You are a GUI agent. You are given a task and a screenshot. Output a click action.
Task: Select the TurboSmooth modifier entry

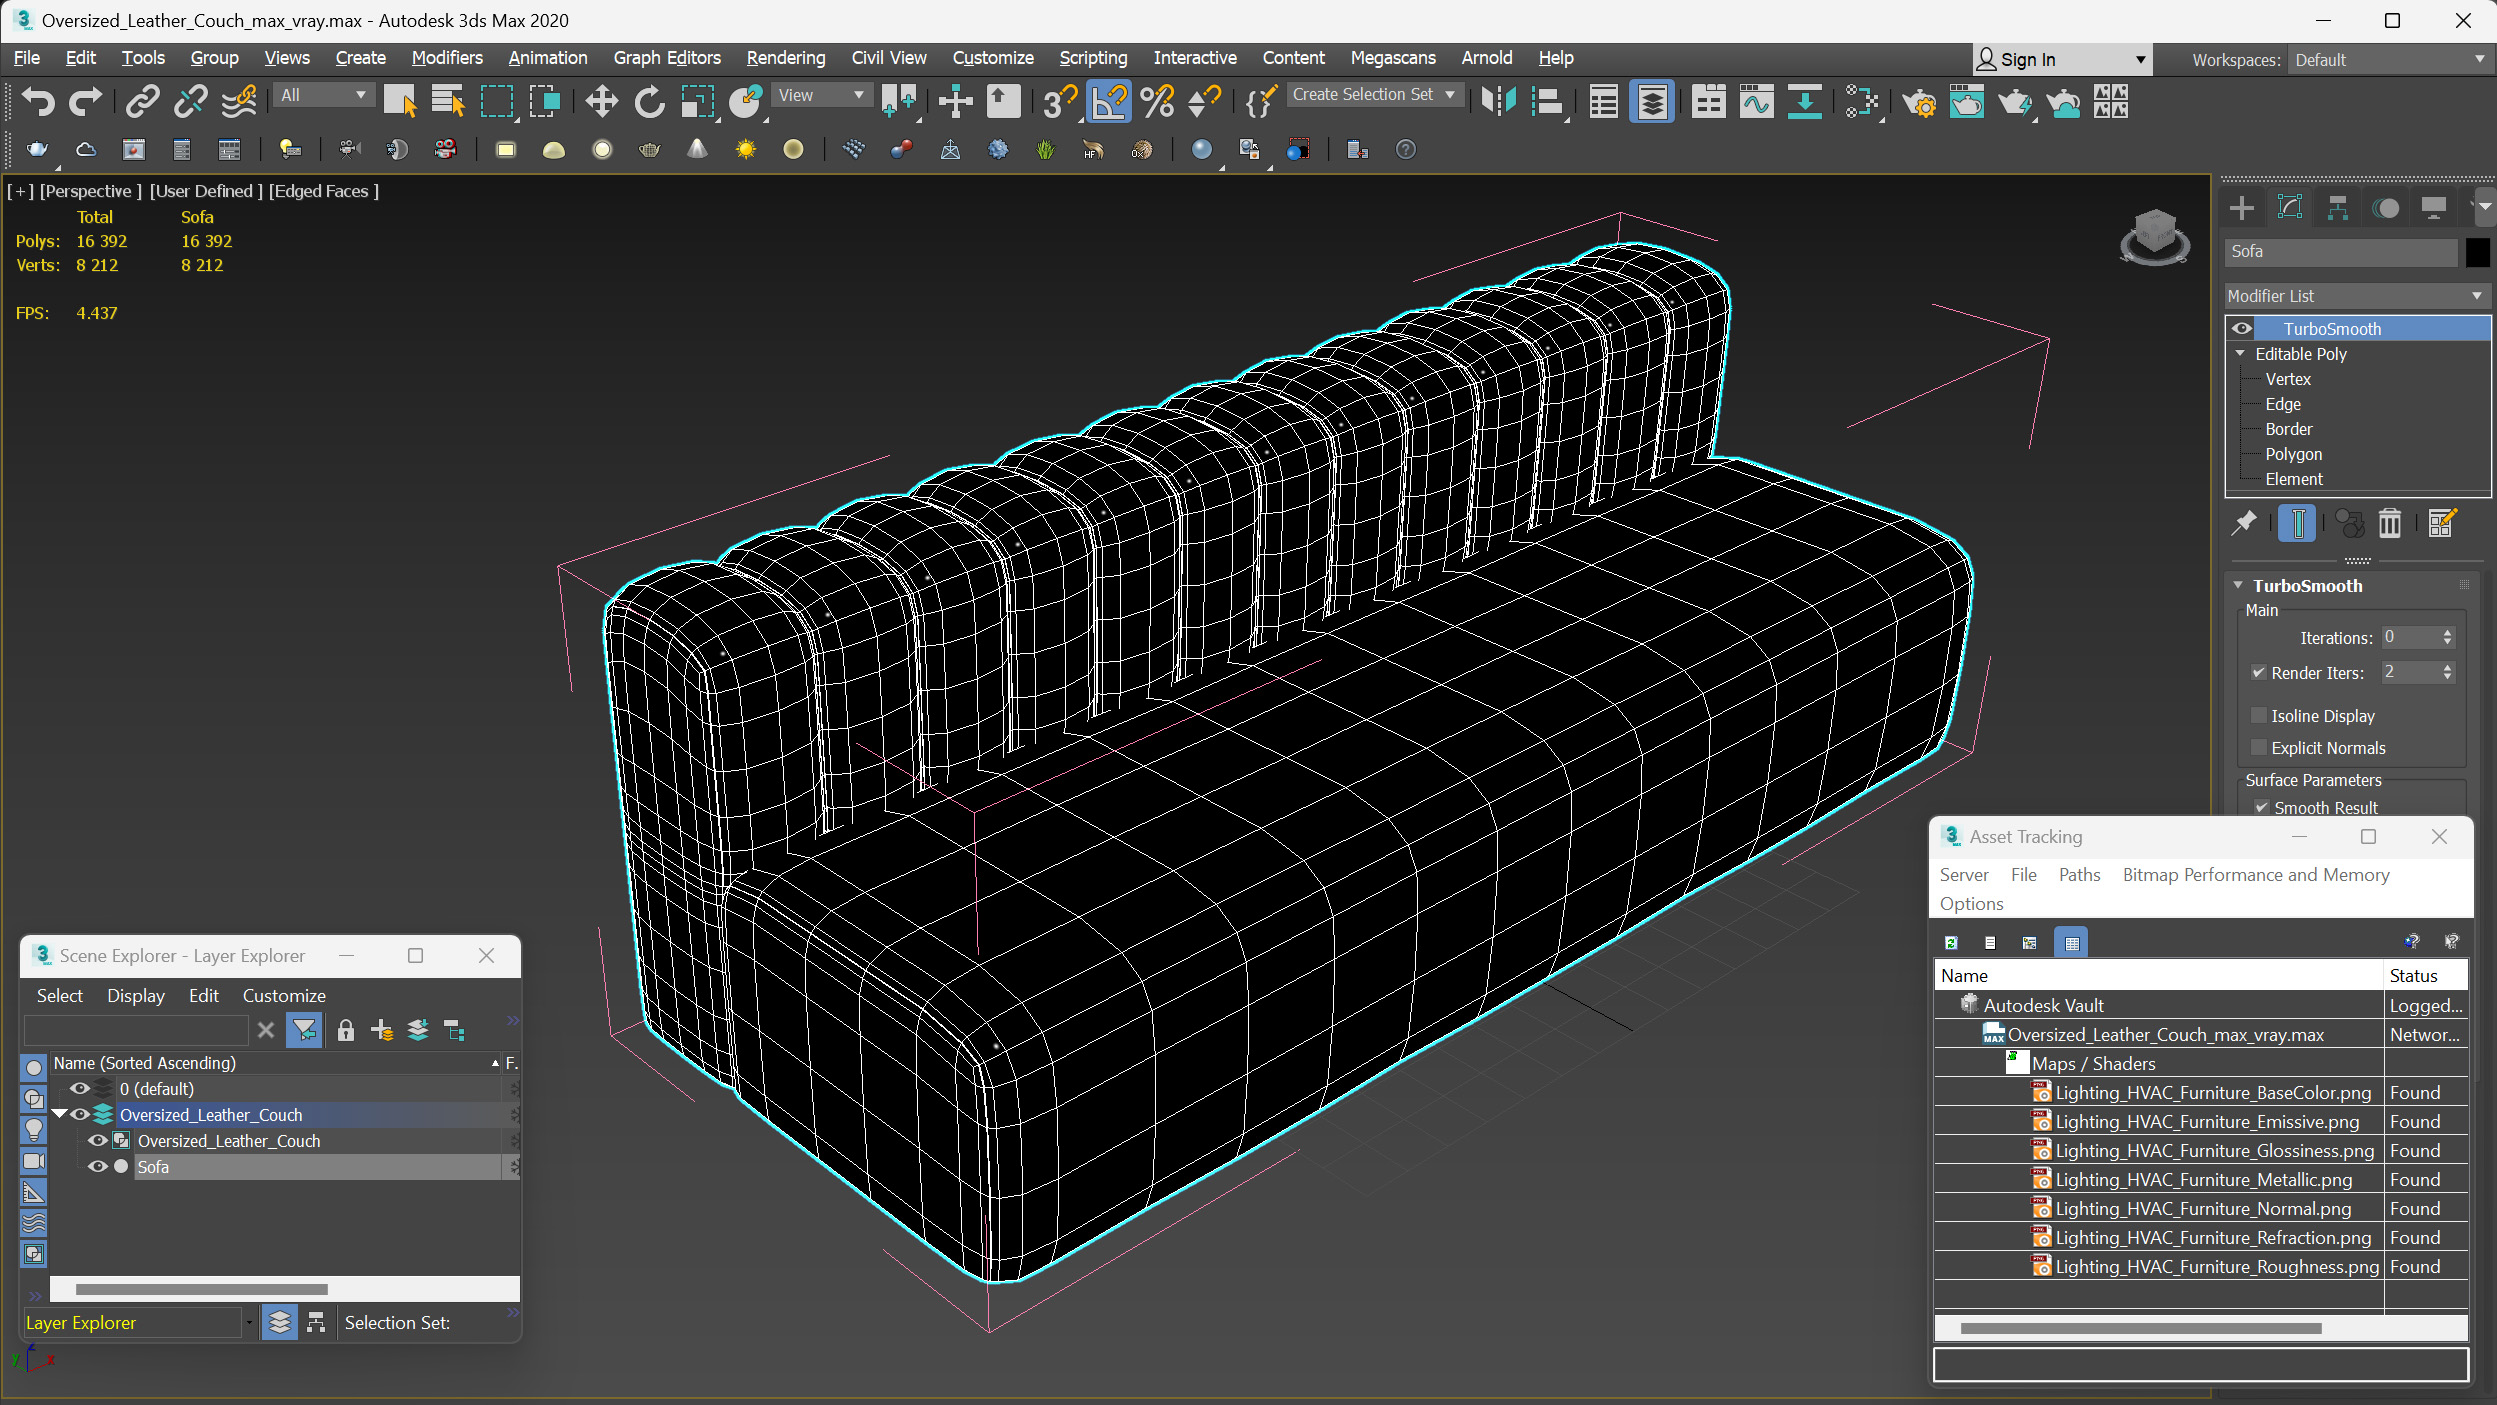point(2331,329)
